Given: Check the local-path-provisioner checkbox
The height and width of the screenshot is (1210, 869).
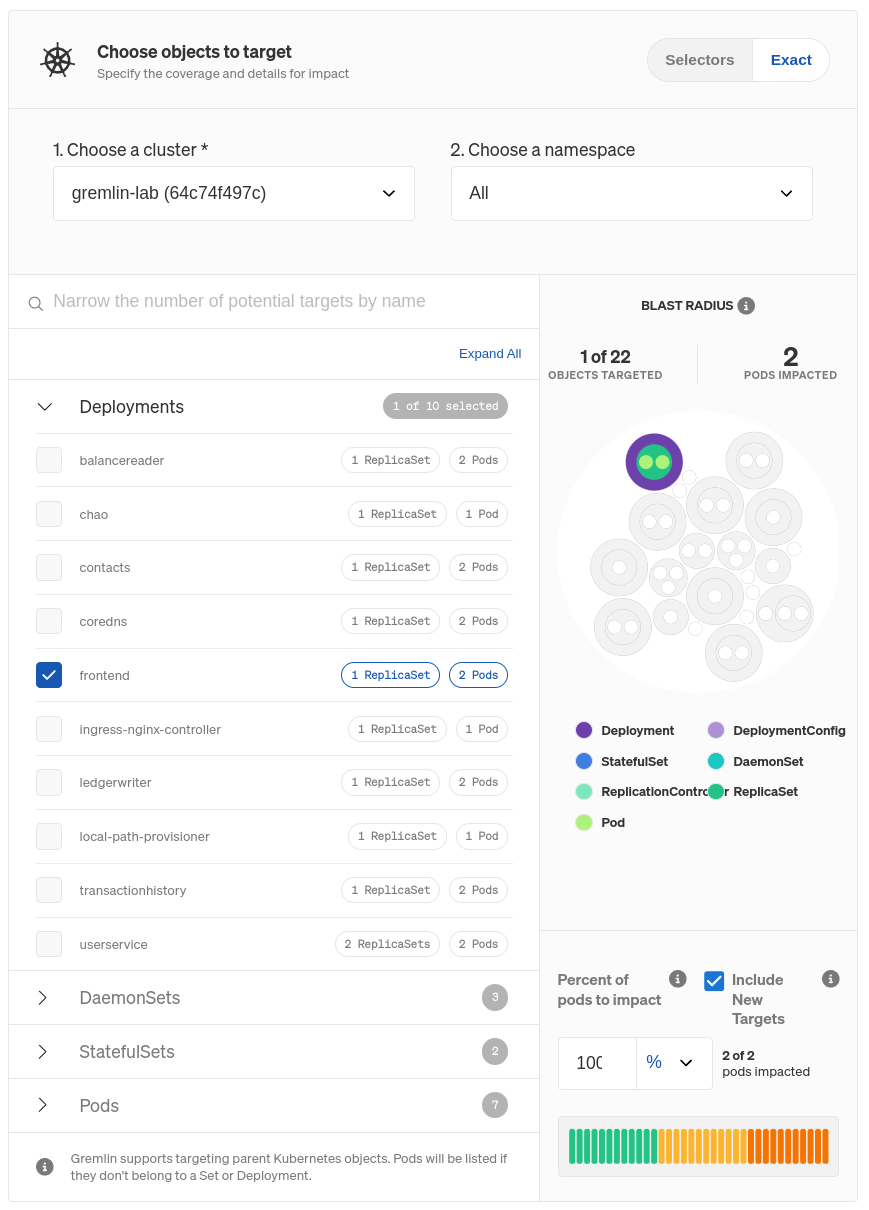Looking at the screenshot, I should [x=49, y=836].
